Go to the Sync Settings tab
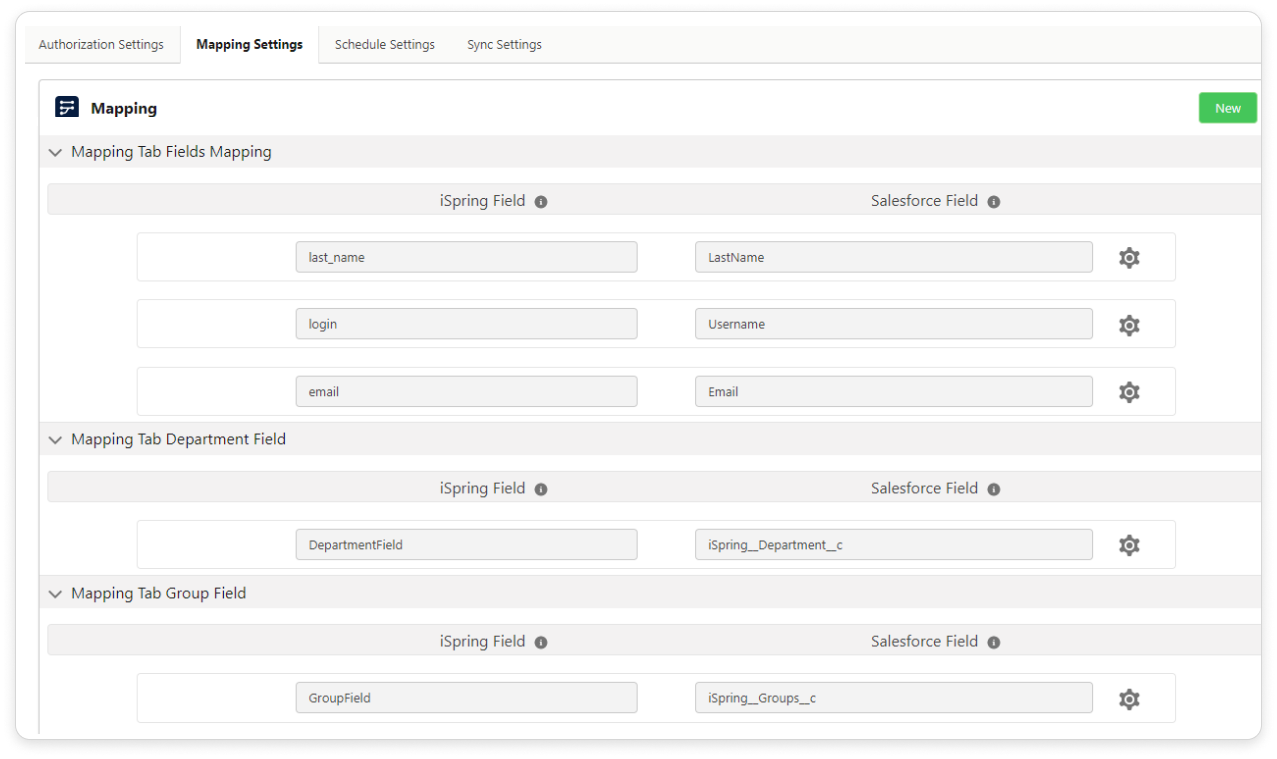Image resolution: width=1277 pixels, height=759 pixels. (504, 45)
